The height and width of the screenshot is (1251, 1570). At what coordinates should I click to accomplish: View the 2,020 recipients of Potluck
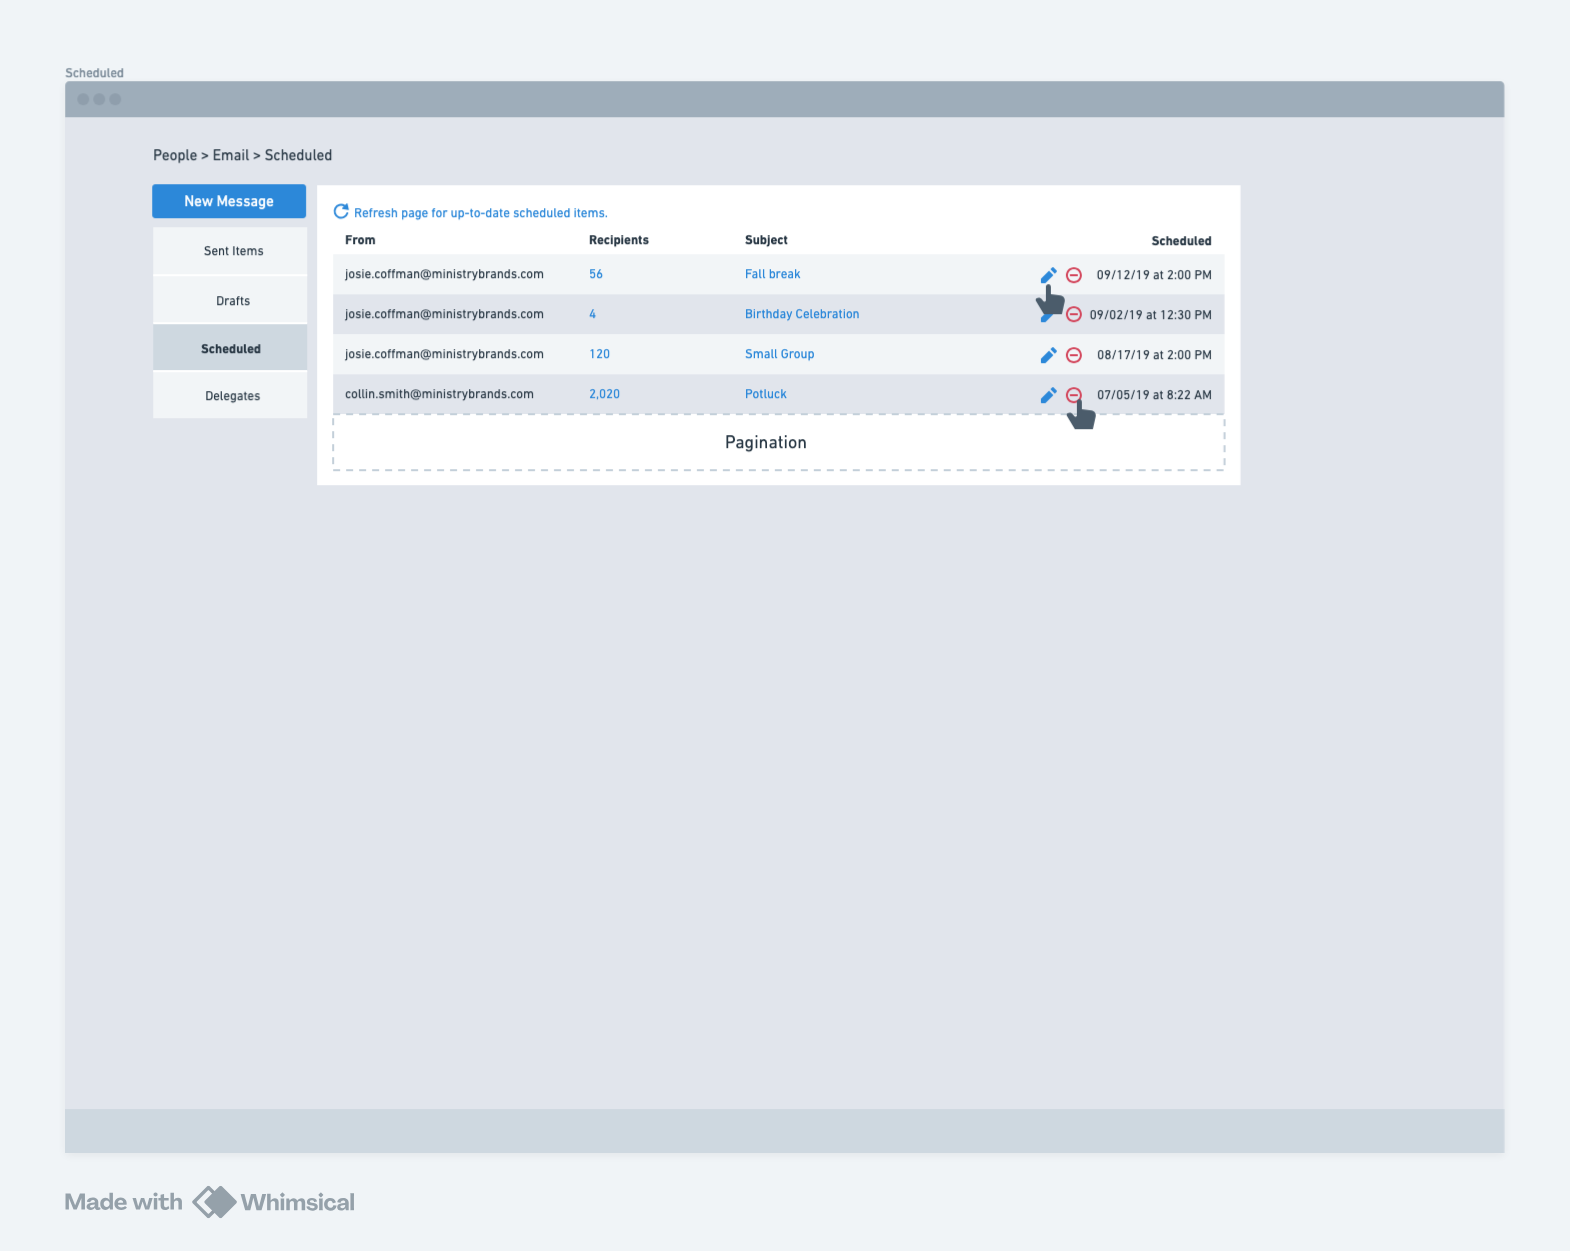pos(605,394)
